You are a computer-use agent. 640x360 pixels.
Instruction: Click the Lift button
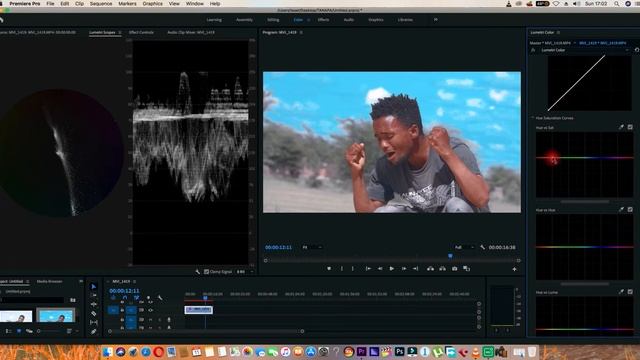[430, 269]
